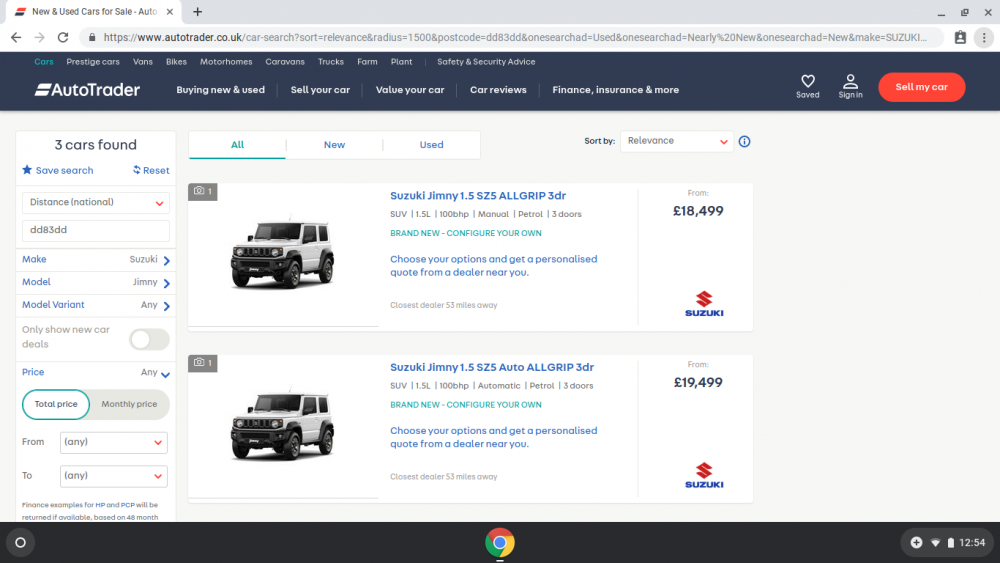Go to Motorhomes section

pos(226,62)
